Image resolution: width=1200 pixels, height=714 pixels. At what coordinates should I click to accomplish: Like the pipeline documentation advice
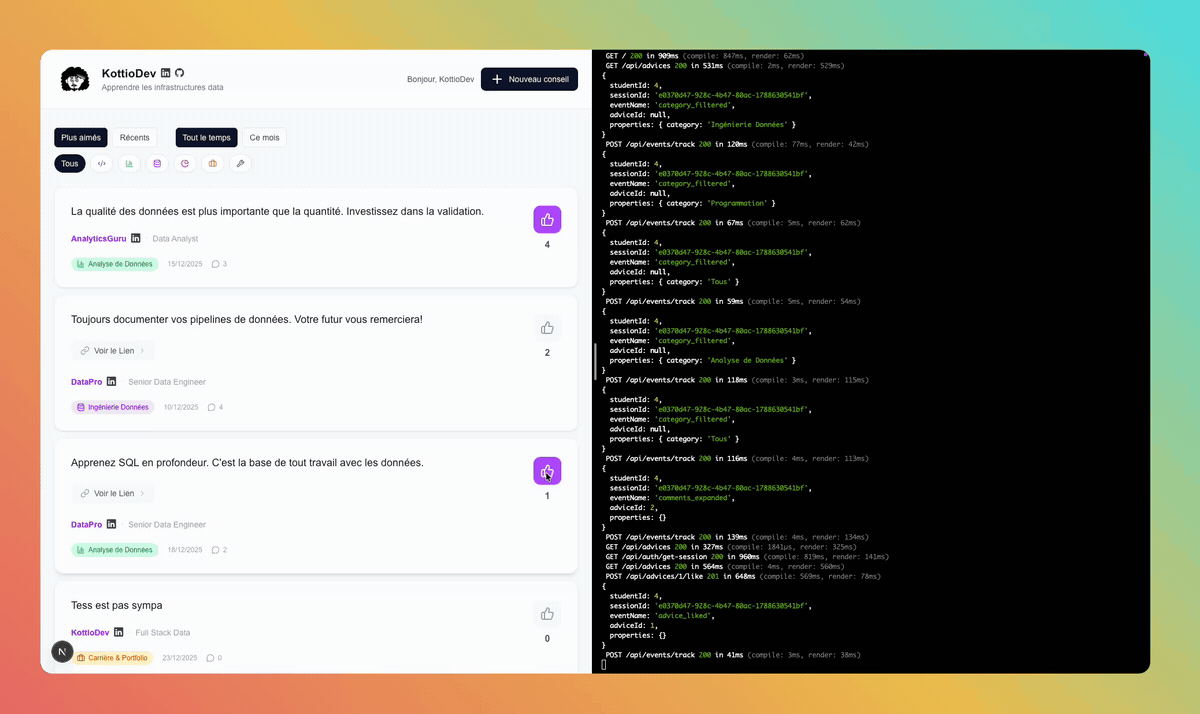click(547, 327)
